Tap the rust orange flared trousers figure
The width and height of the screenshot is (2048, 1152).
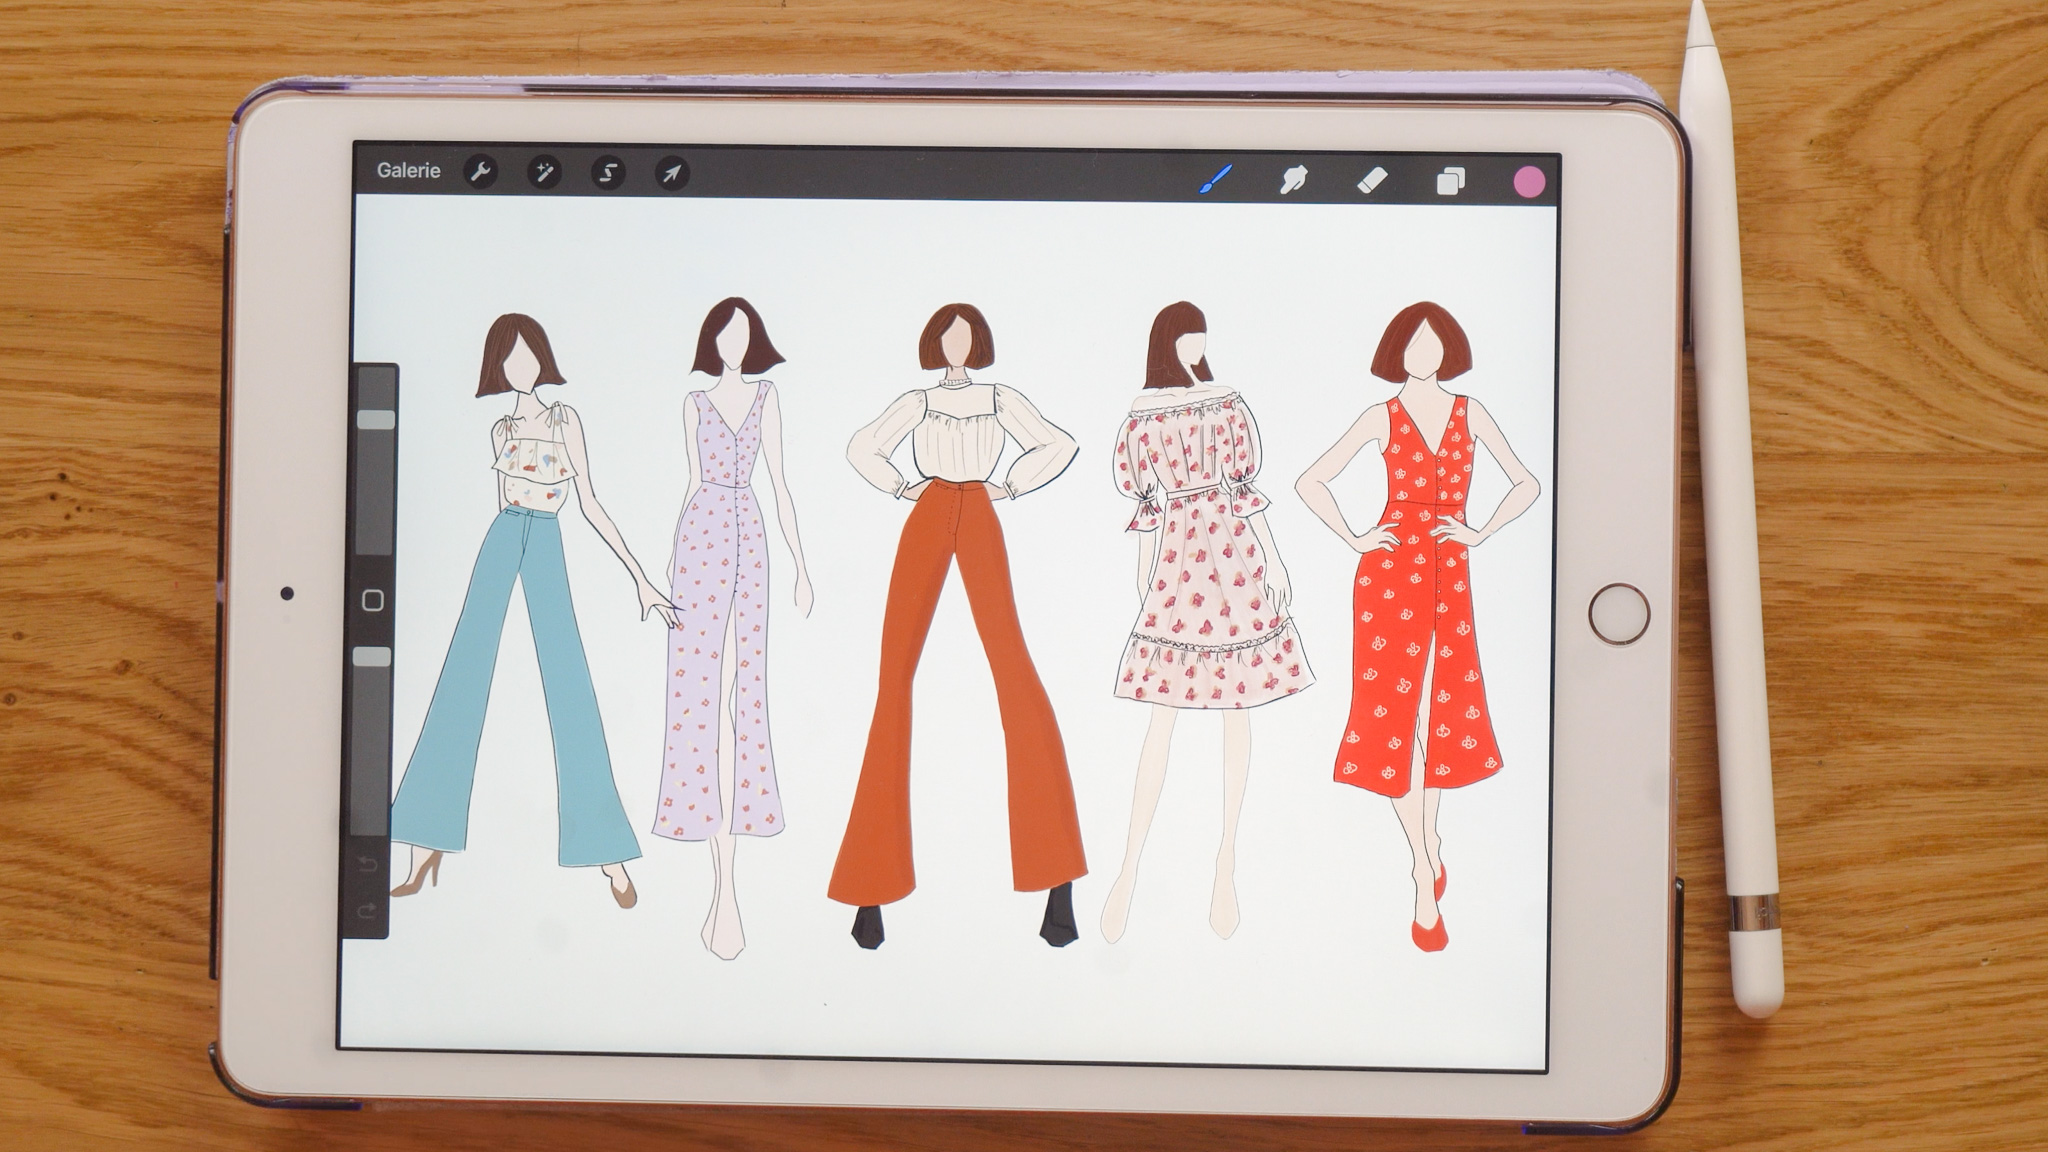tap(958, 625)
